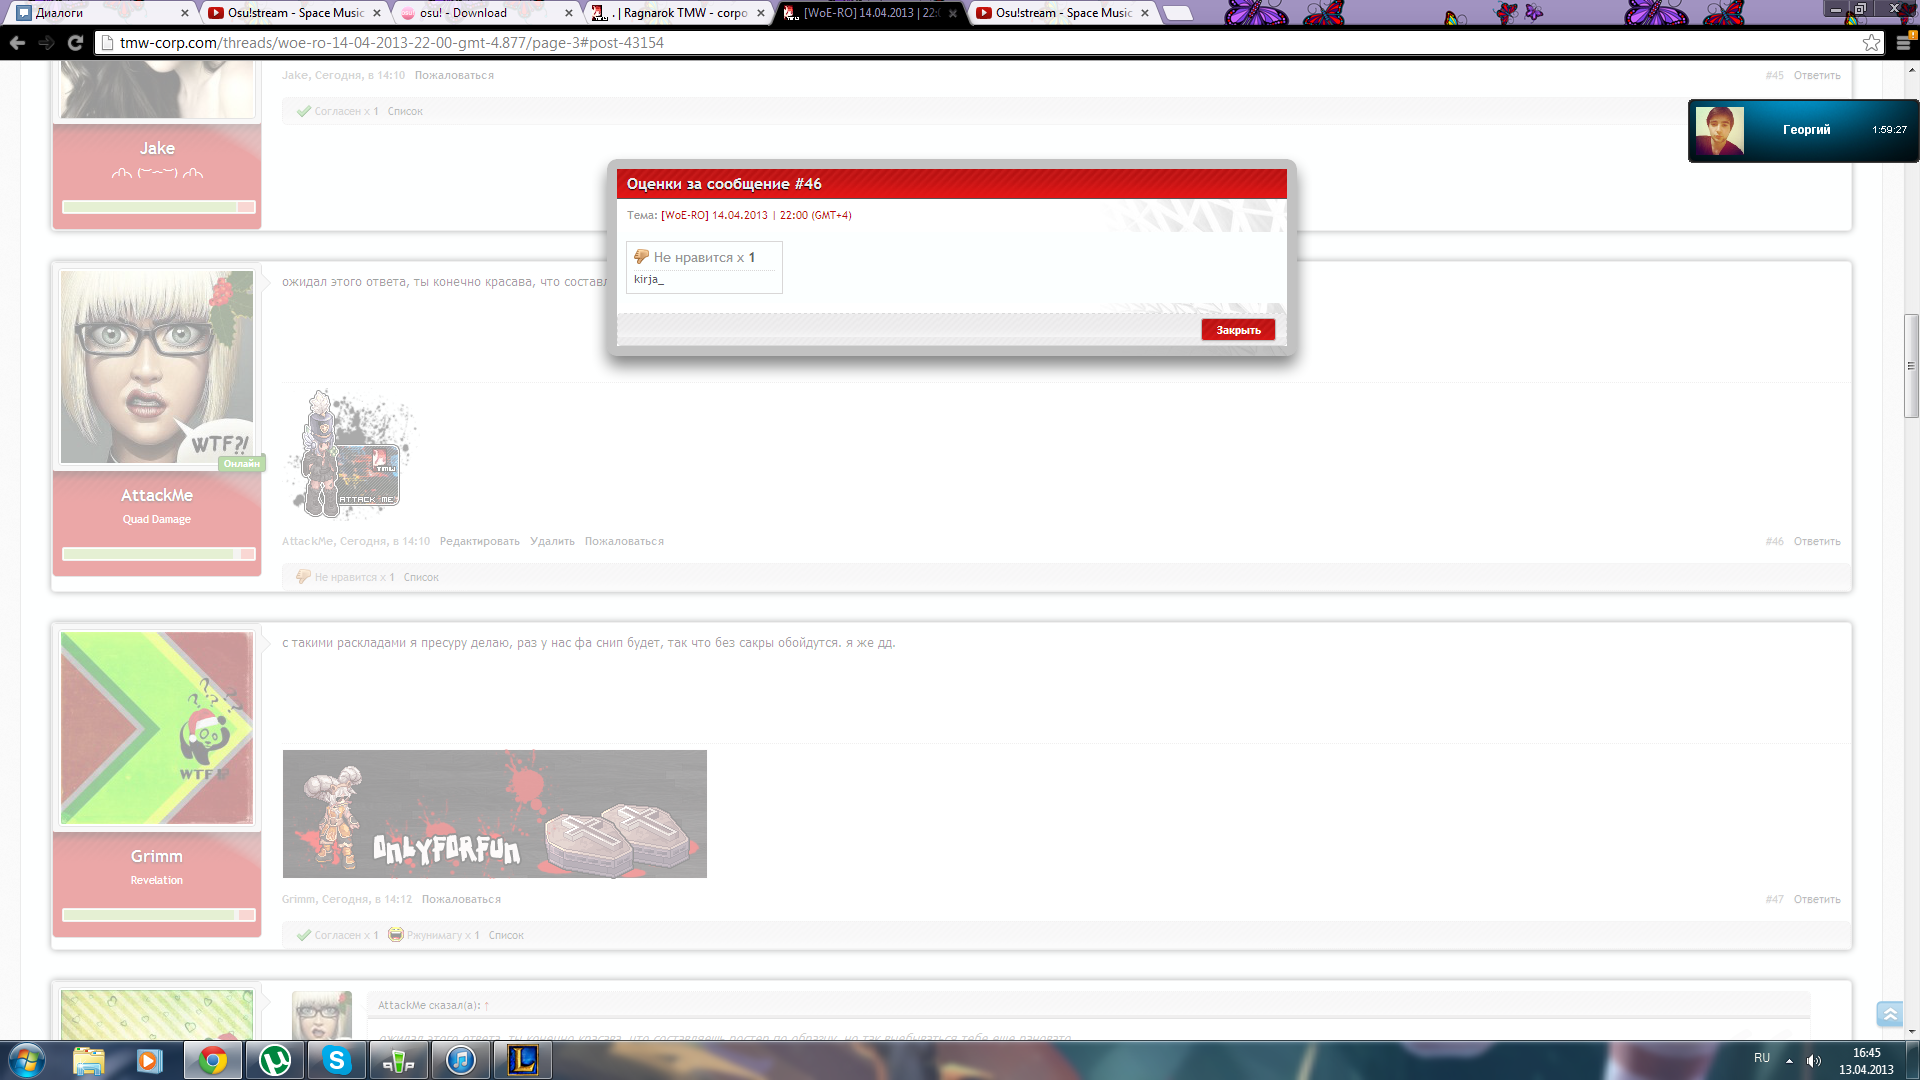Close the osu! - Download tab

(569, 13)
